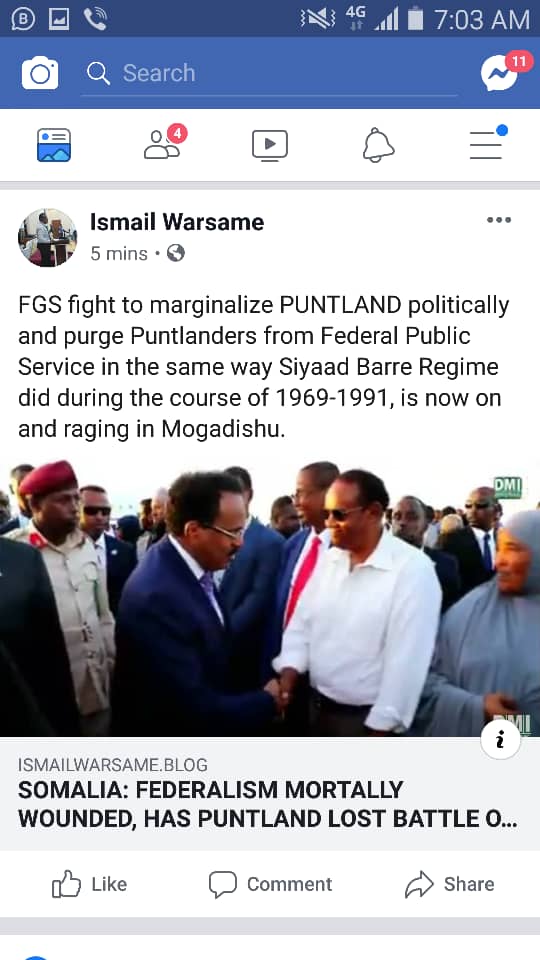The width and height of the screenshot is (540, 960).
Task: Open the handshake link preview image
Action: click(270, 598)
